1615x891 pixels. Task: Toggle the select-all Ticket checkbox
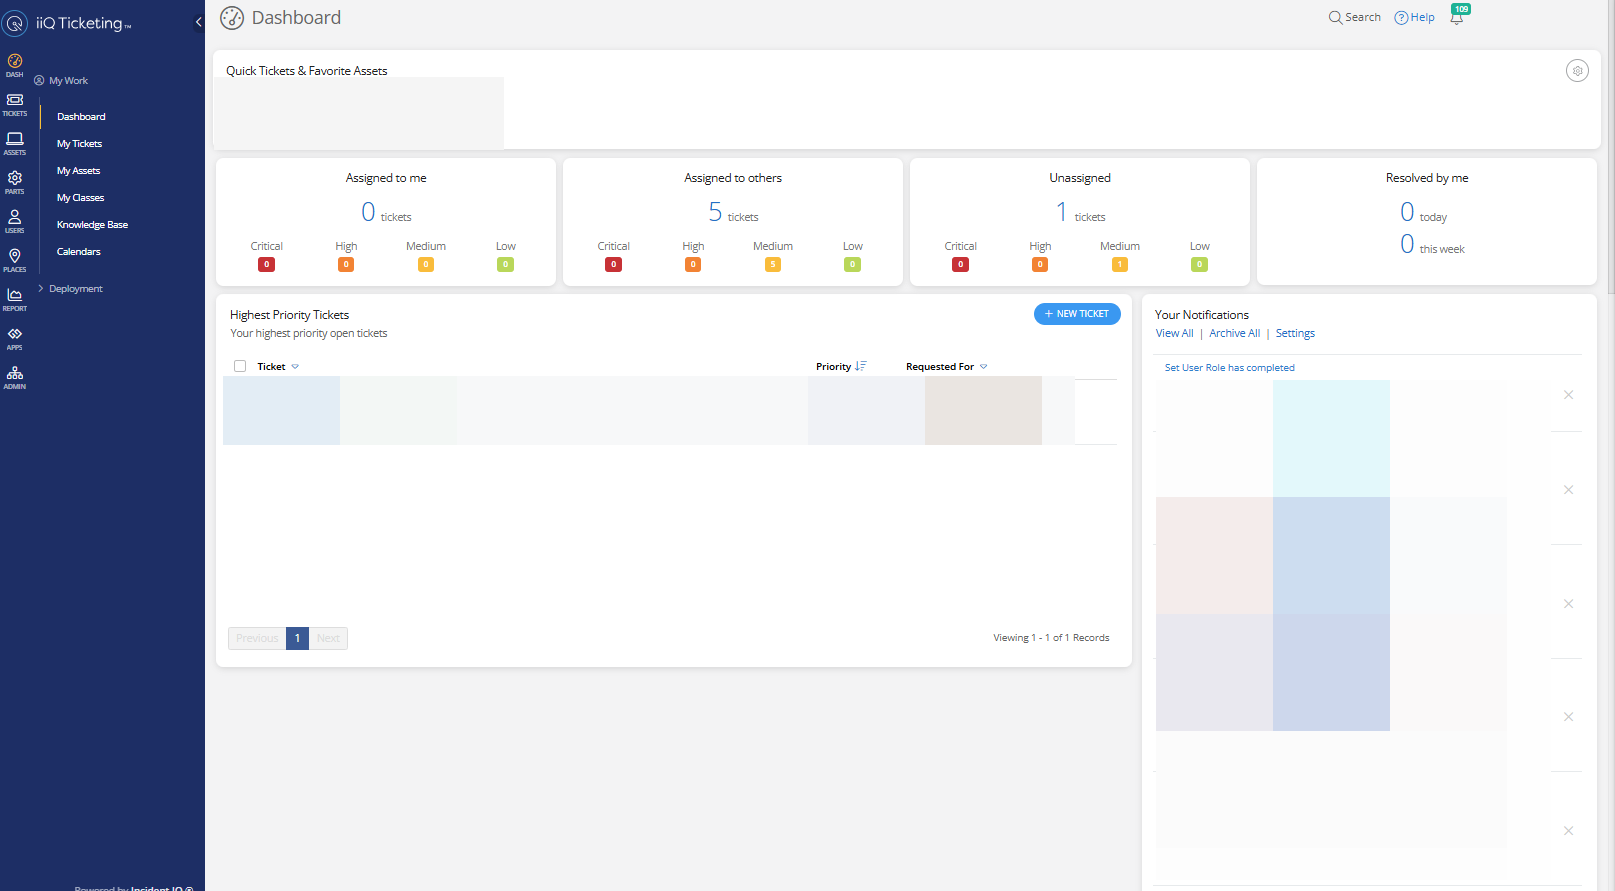pos(240,366)
